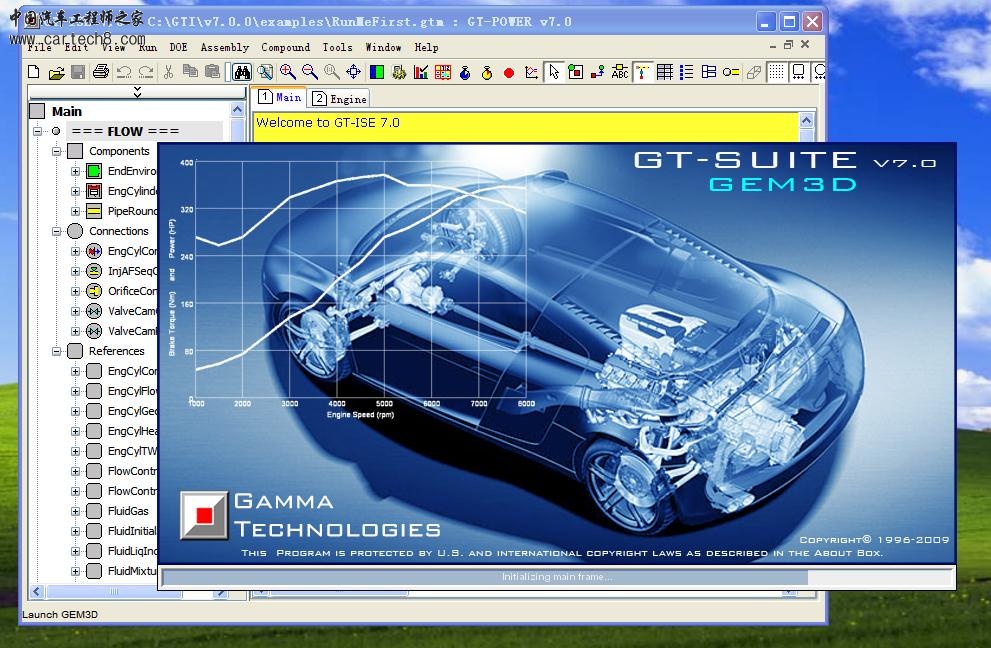Screen dimensions: 991x648
Task: Select the FluidInitial tree item
Action: pyautogui.click(x=131, y=531)
